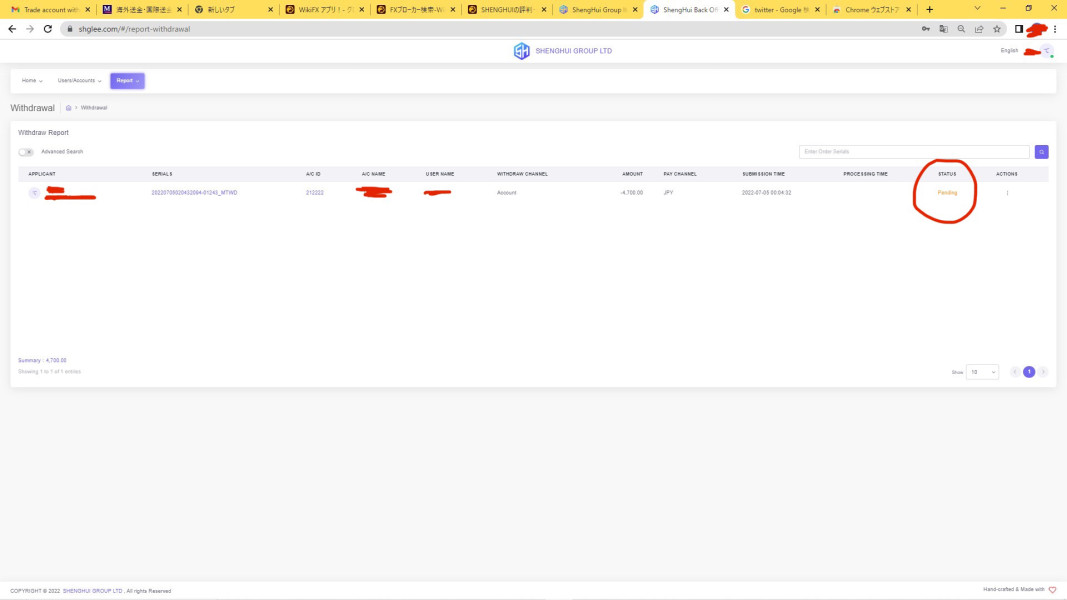Click the browser forward arrow
Image resolution: width=1067 pixels, height=600 pixels.
pos(30,29)
